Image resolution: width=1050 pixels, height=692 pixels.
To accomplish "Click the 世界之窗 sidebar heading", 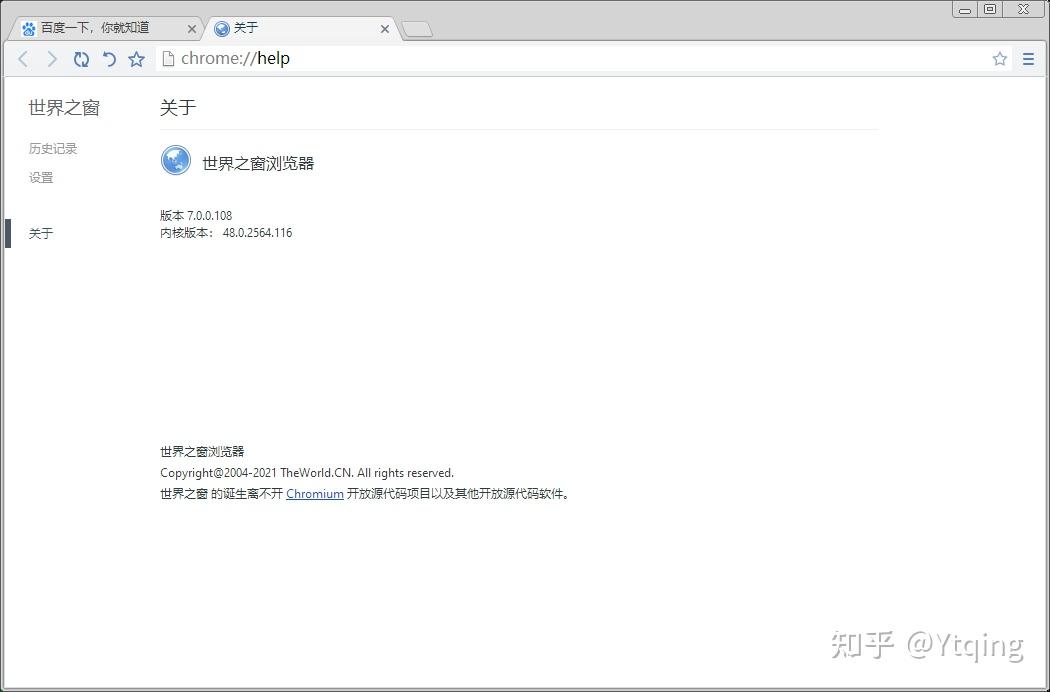I will pos(63,107).
